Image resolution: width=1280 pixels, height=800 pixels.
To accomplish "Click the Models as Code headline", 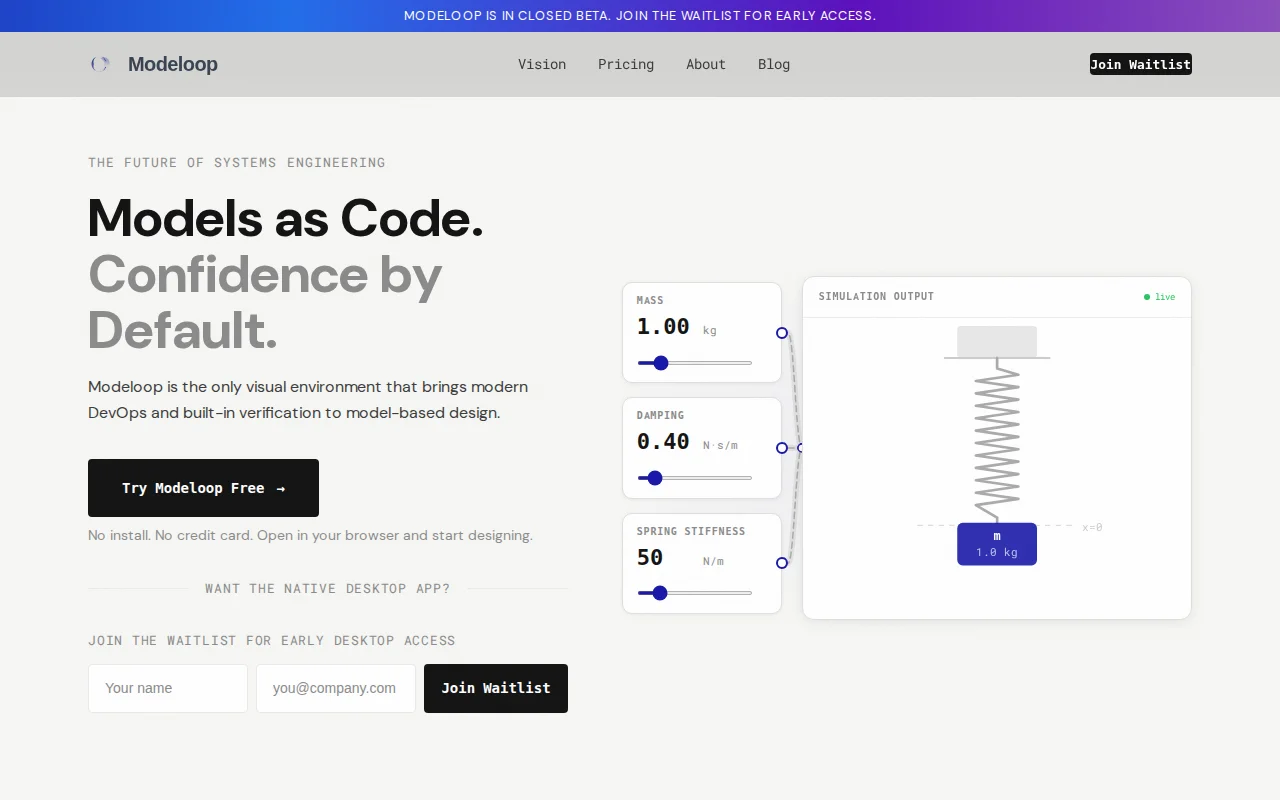I will click(286, 218).
